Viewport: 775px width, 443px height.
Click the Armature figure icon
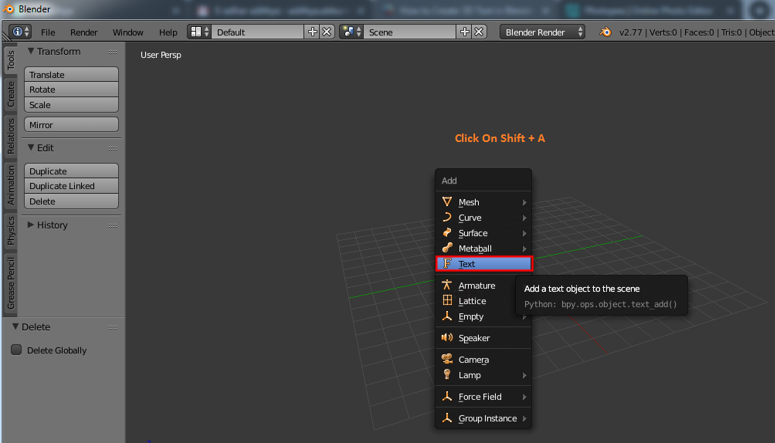(x=447, y=285)
